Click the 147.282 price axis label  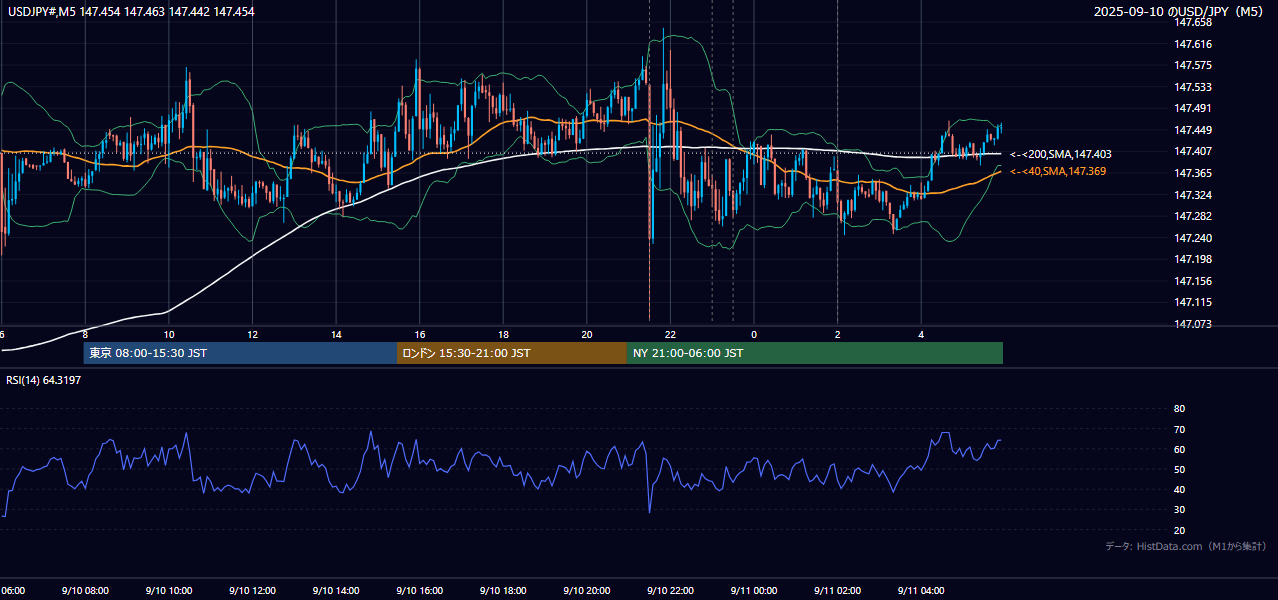click(x=1194, y=216)
